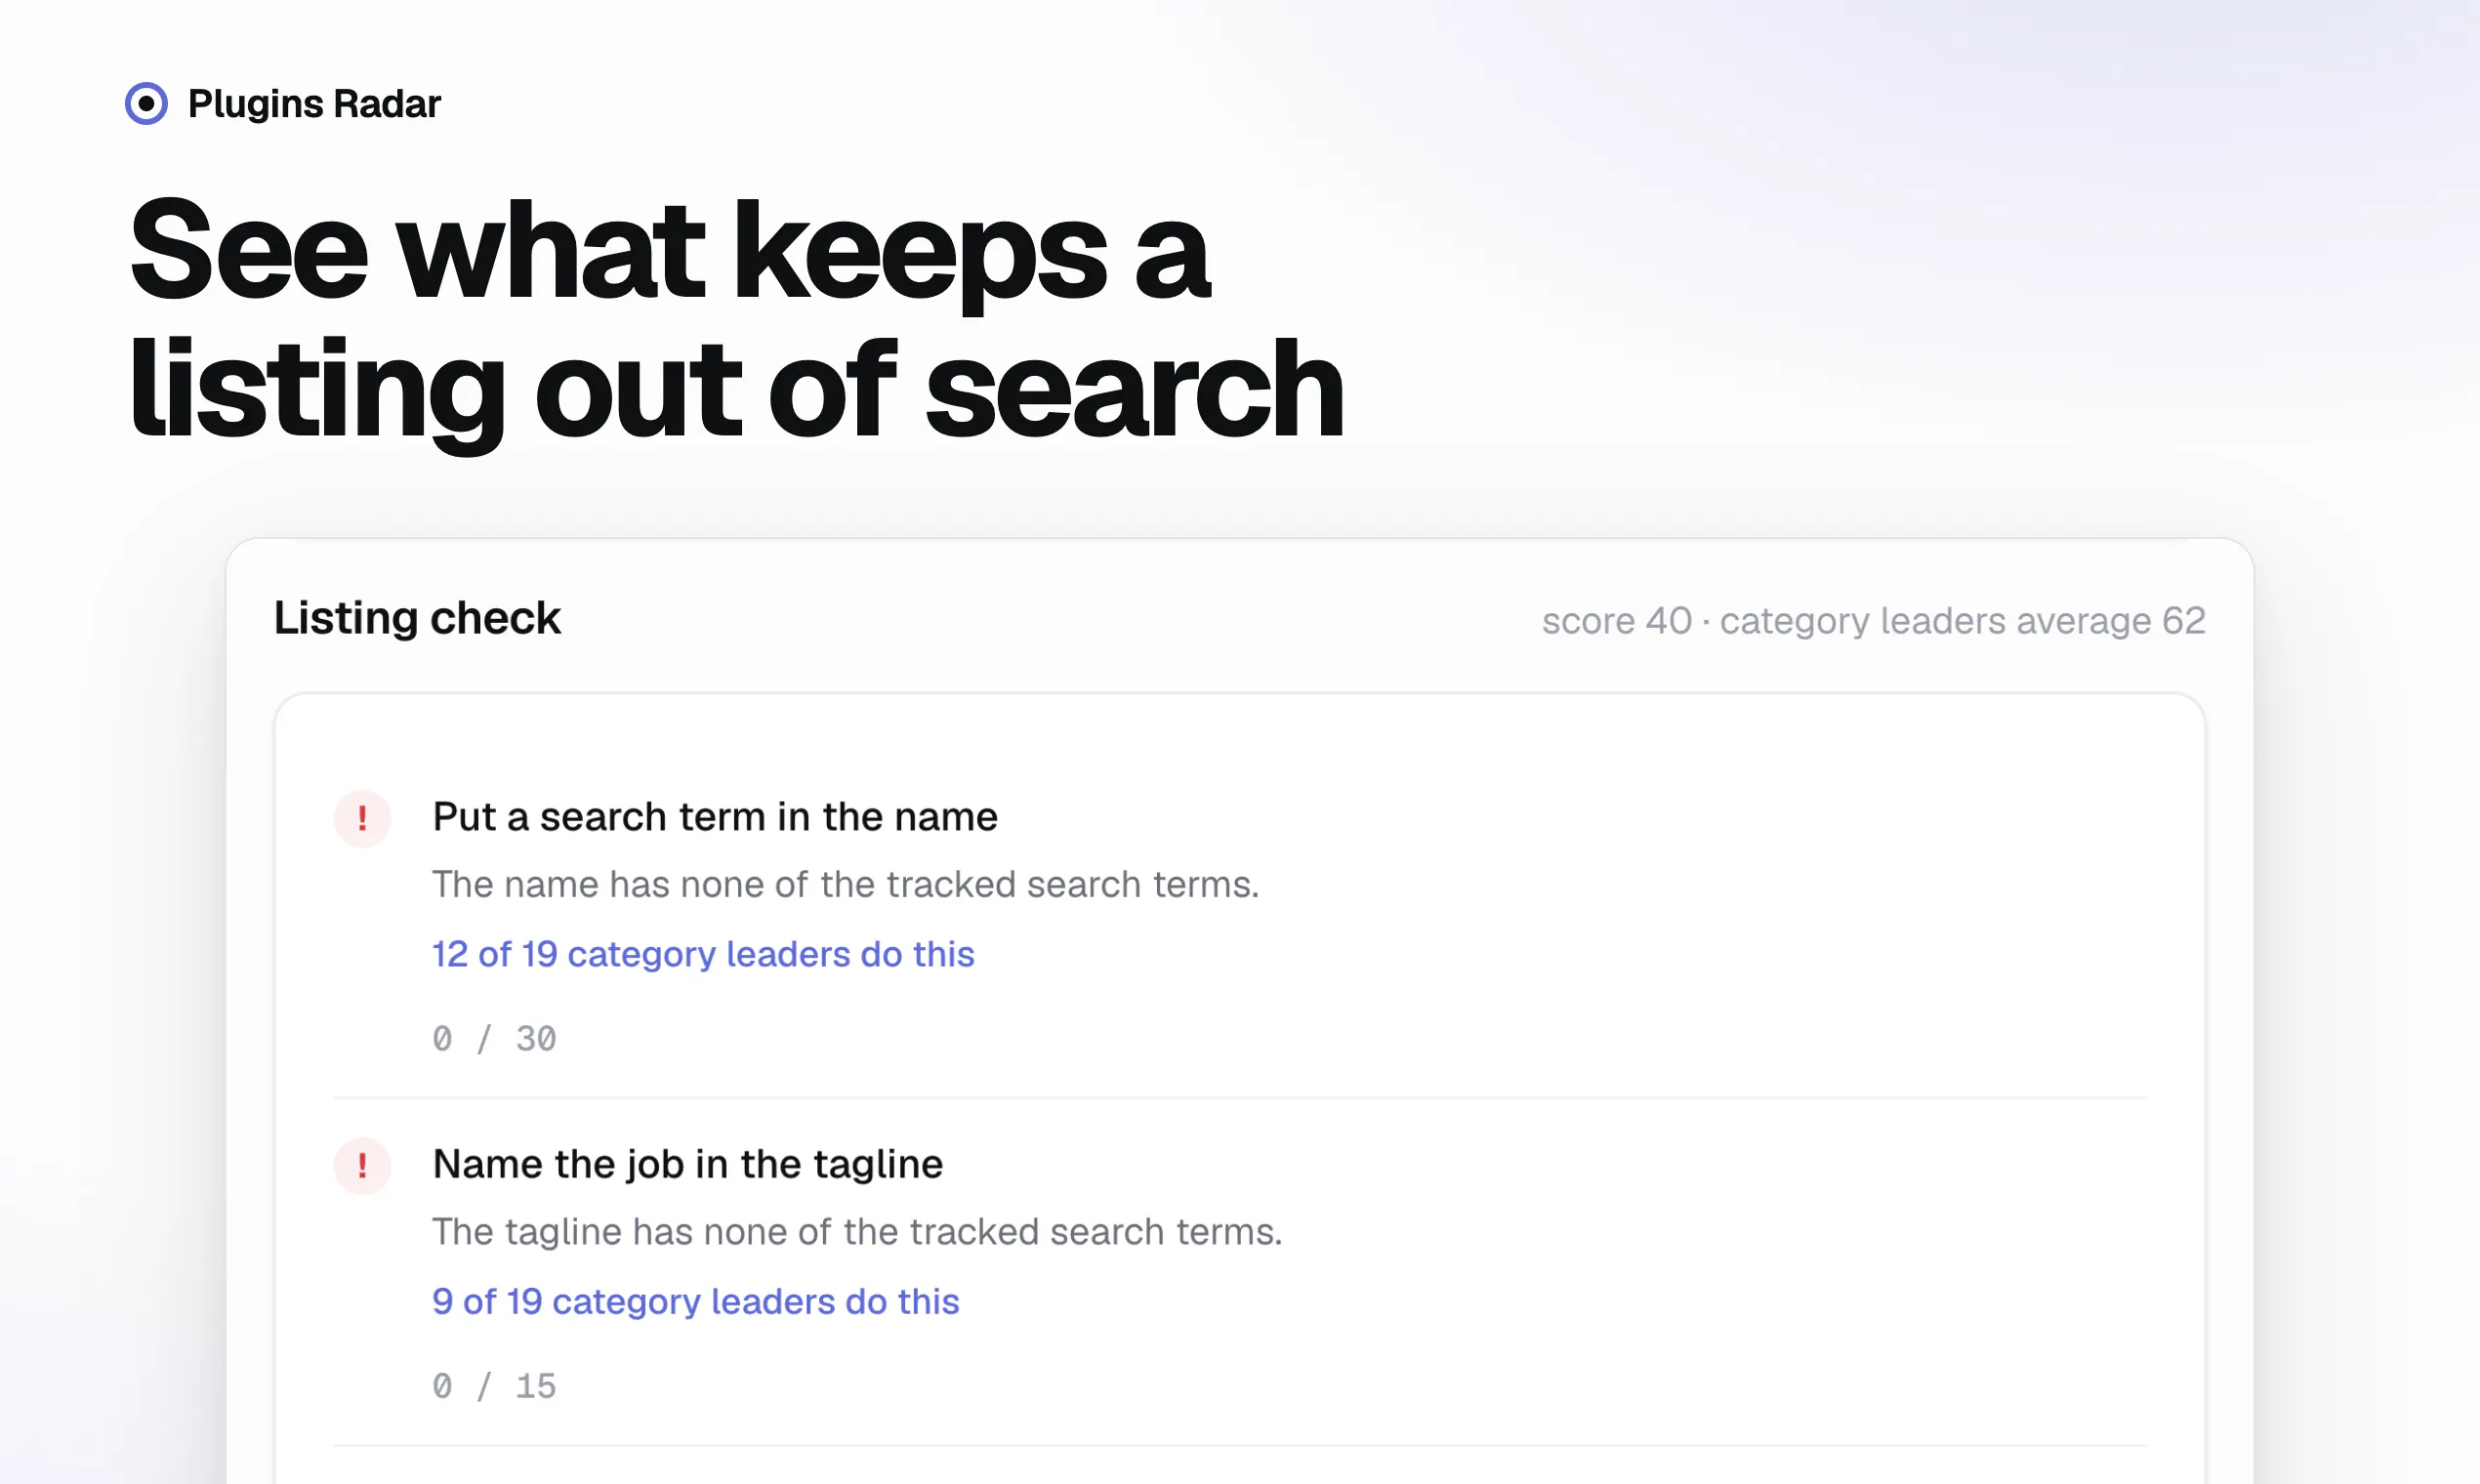Click the listing out of search headline line
Screen dimensions: 2480x1484
[x=737, y=392]
